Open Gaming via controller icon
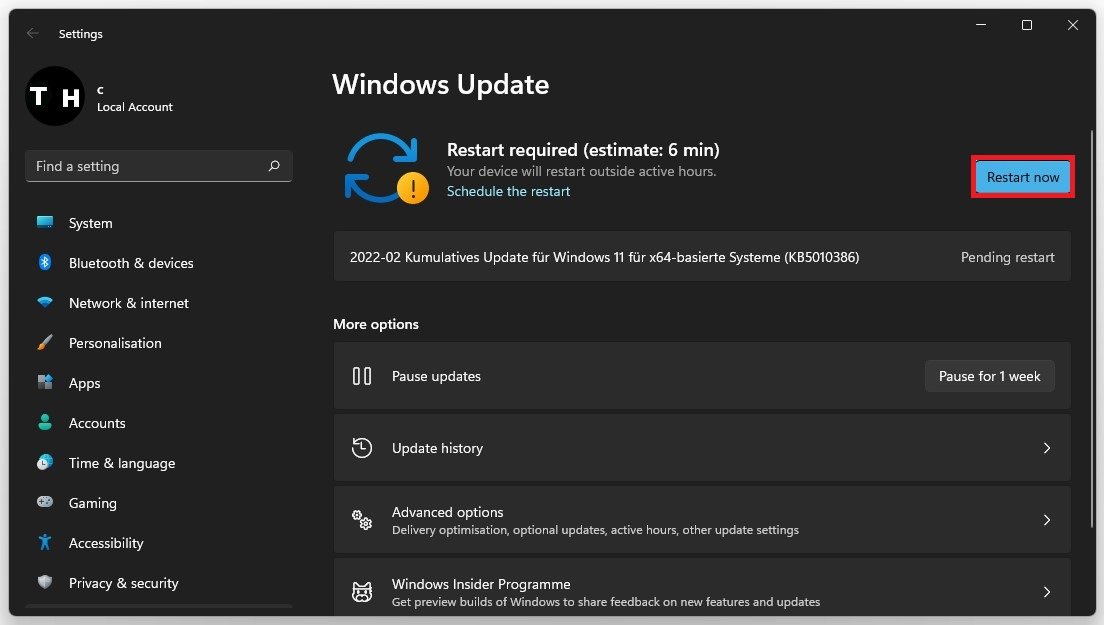This screenshot has width=1104, height=625. (x=45, y=503)
